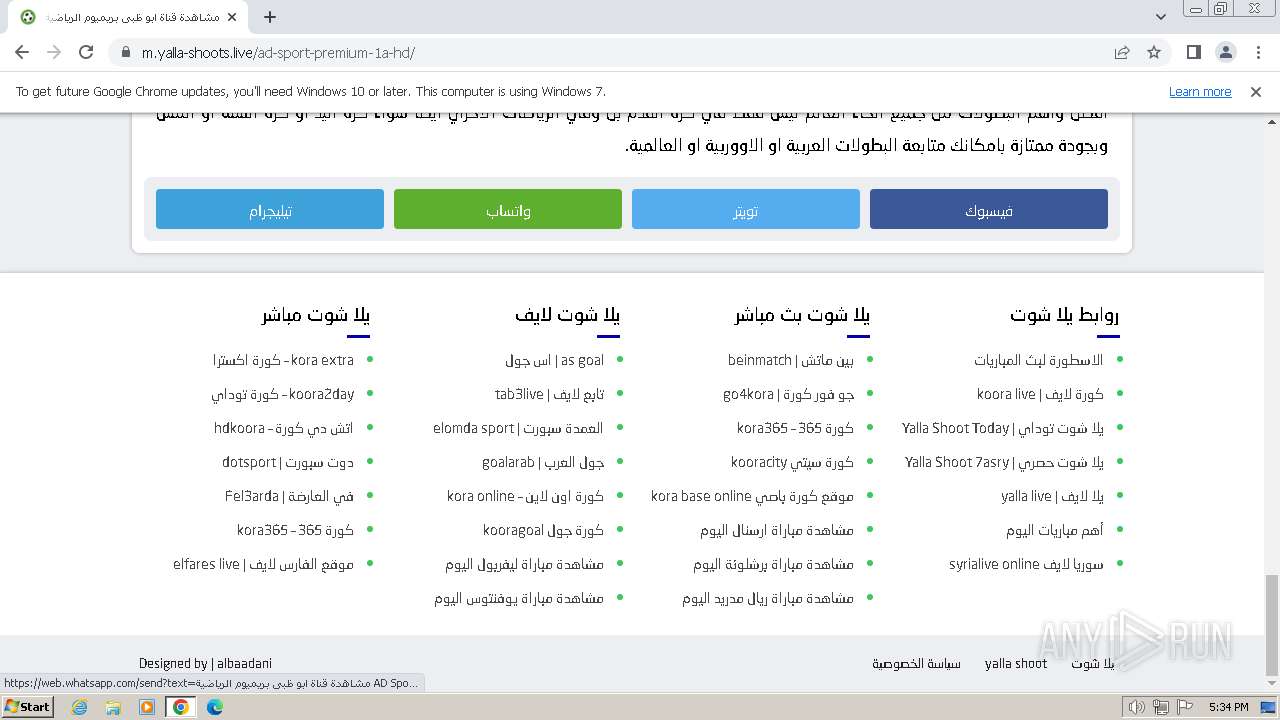
Task: Open the مشاهدة مباراة يوفنتوس اليوم link
Action: (519, 598)
